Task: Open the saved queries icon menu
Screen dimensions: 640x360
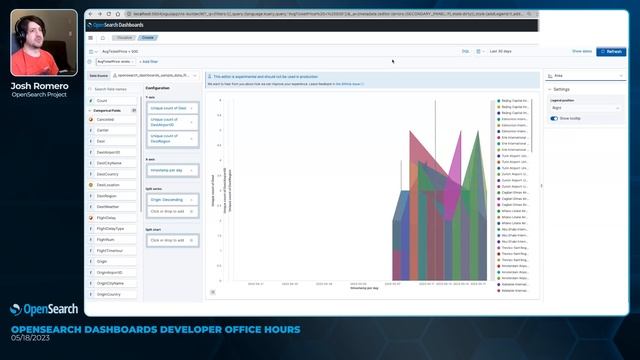Action: (92, 51)
